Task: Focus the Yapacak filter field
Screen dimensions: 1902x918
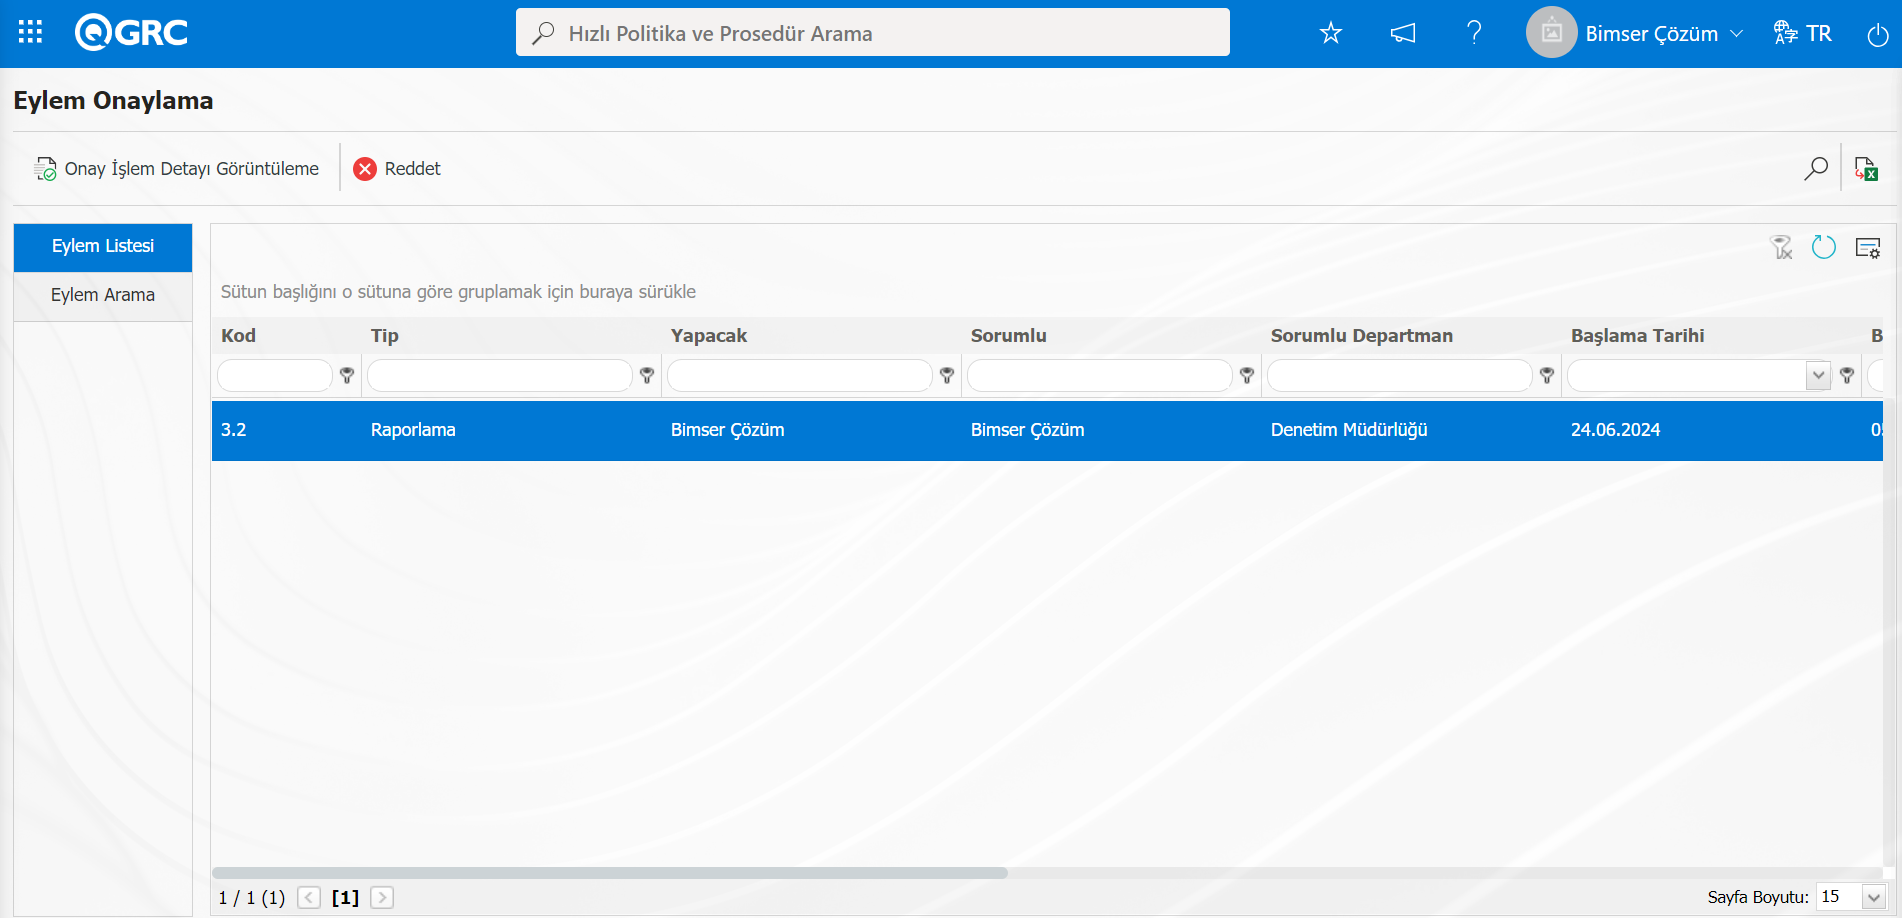Action: [800, 375]
